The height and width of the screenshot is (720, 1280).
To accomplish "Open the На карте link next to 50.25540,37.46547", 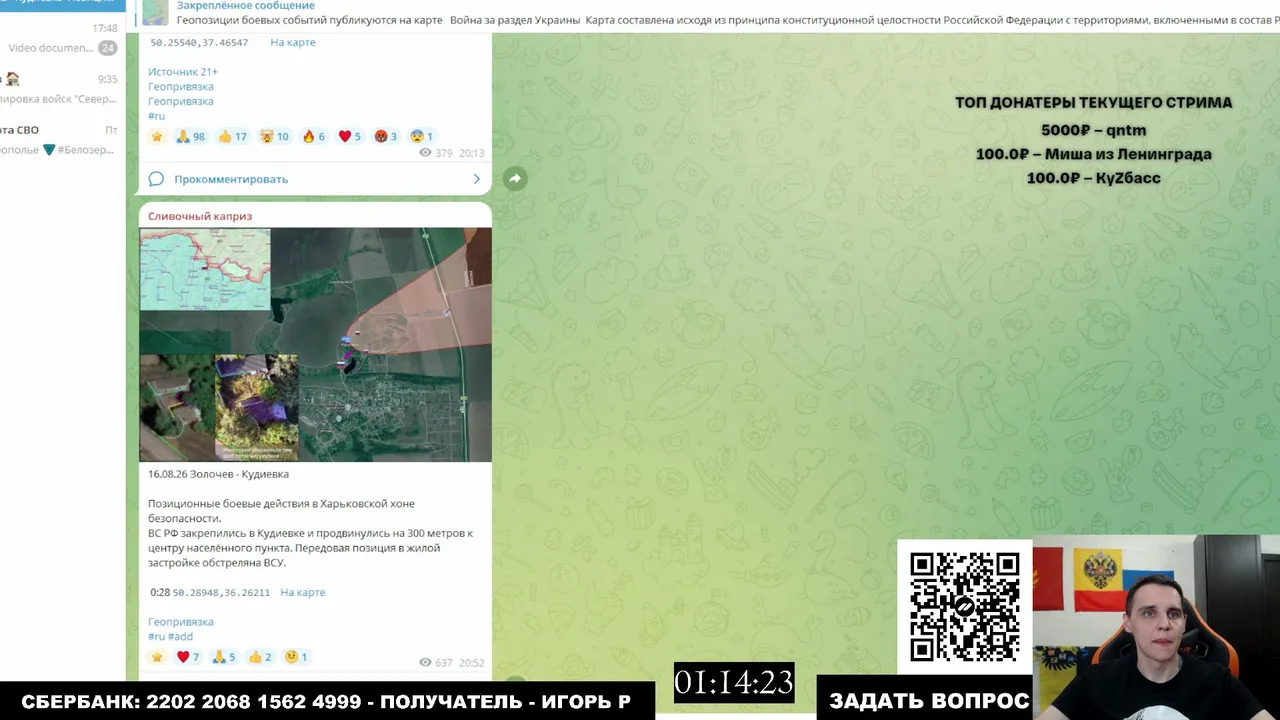I will pyautogui.click(x=293, y=42).
